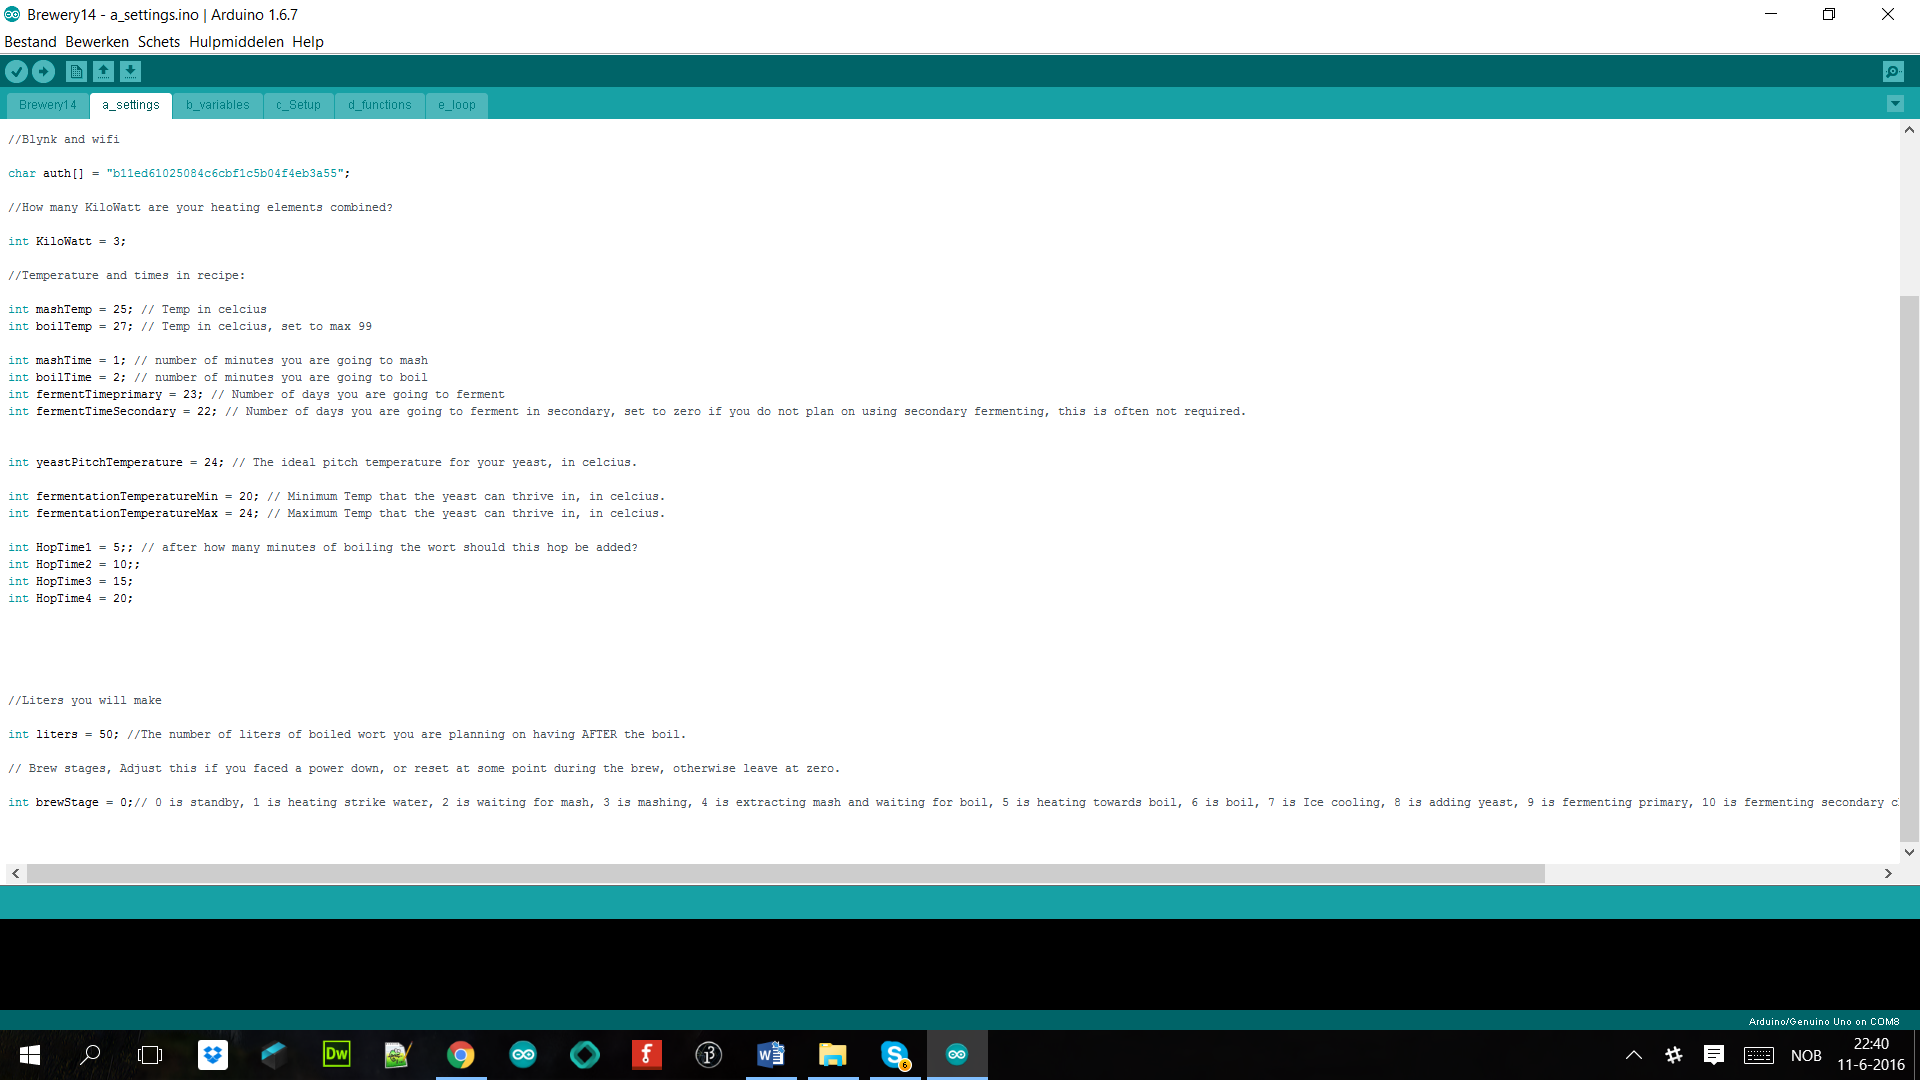Expand the b_variables tab

tap(216, 104)
